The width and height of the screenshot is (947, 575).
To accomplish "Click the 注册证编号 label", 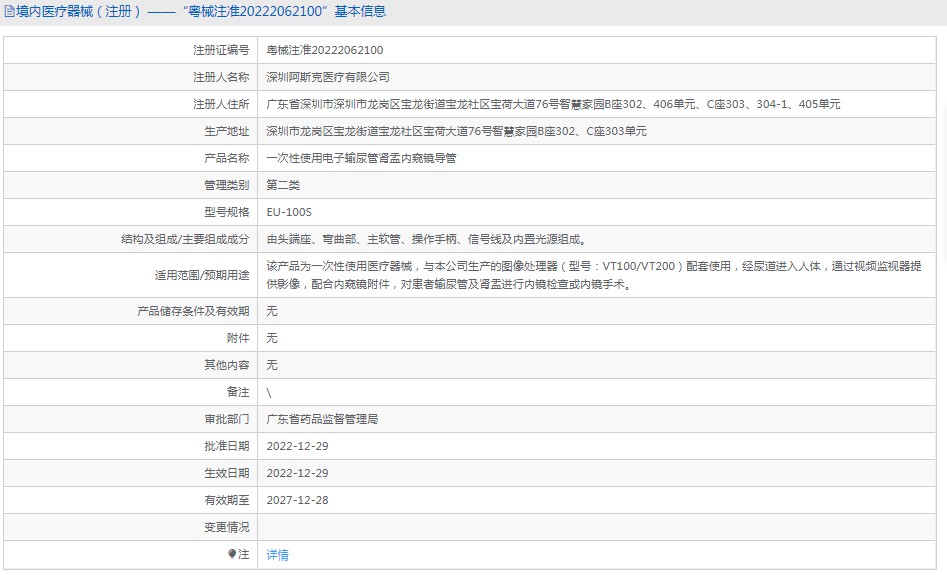I will click(221, 50).
